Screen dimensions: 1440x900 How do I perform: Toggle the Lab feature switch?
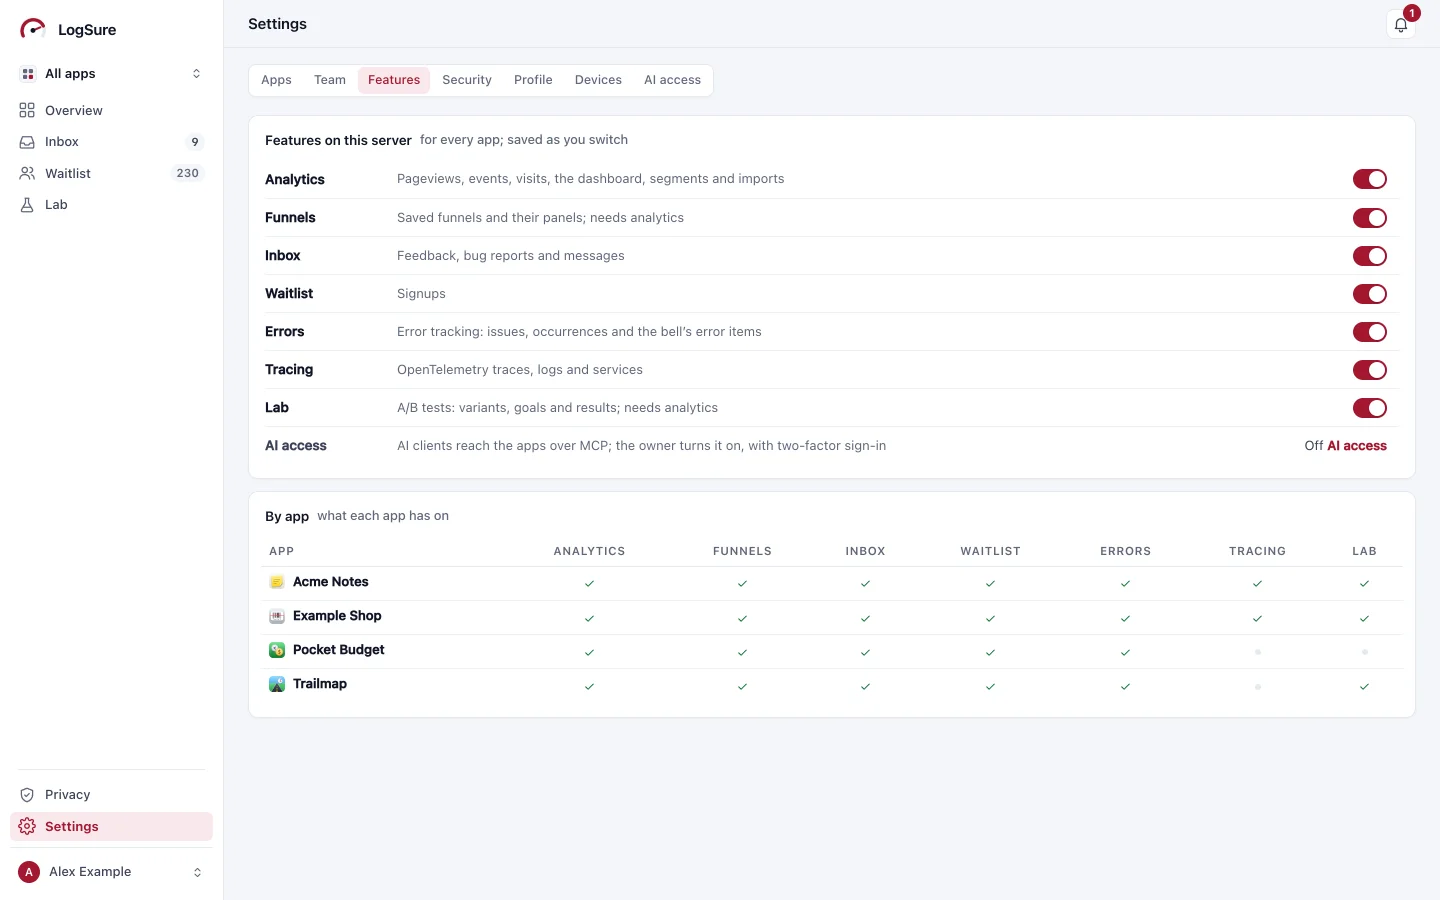(x=1369, y=408)
